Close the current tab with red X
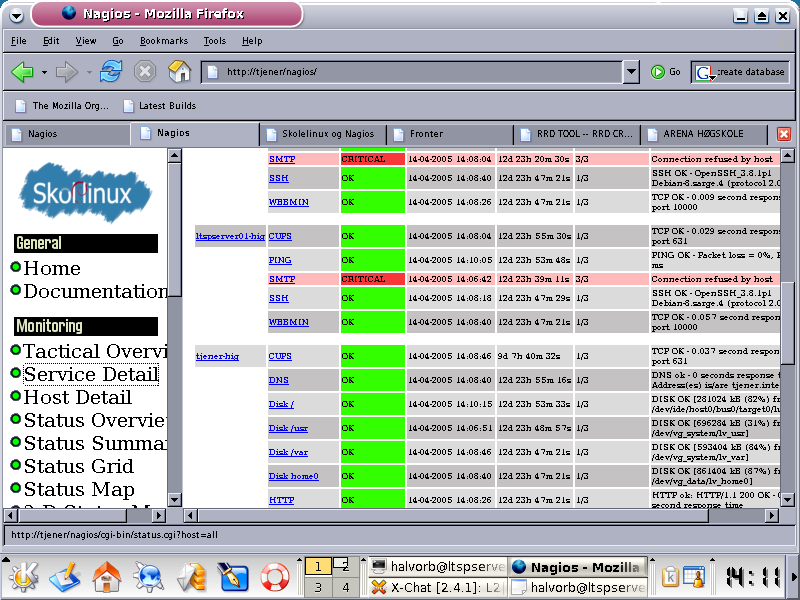800x600 pixels. (x=784, y=134)
